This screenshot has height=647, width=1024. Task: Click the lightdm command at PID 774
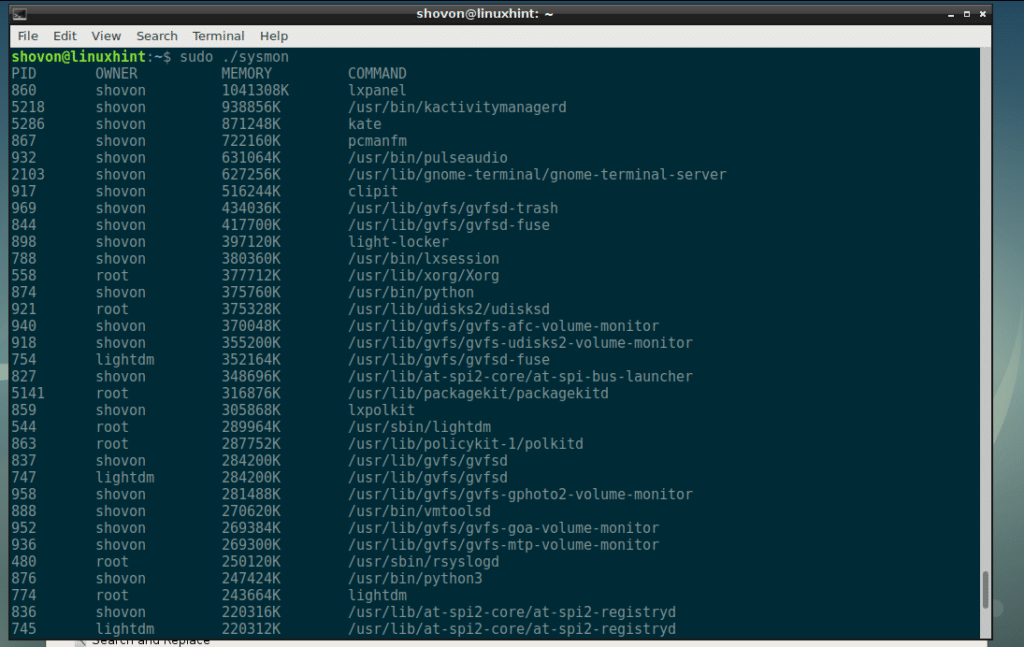tap(377, 595)
